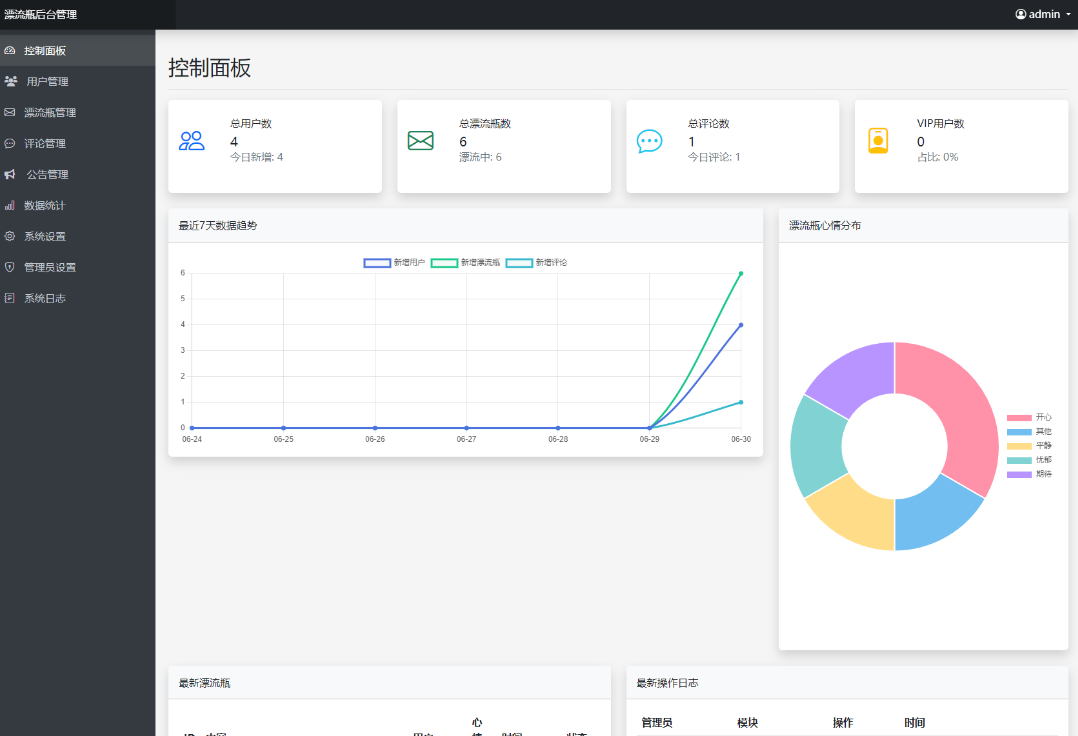The image size is (1078, 736).
Task: Click the 最新操作日志 panel title
Action: (667, 683)
